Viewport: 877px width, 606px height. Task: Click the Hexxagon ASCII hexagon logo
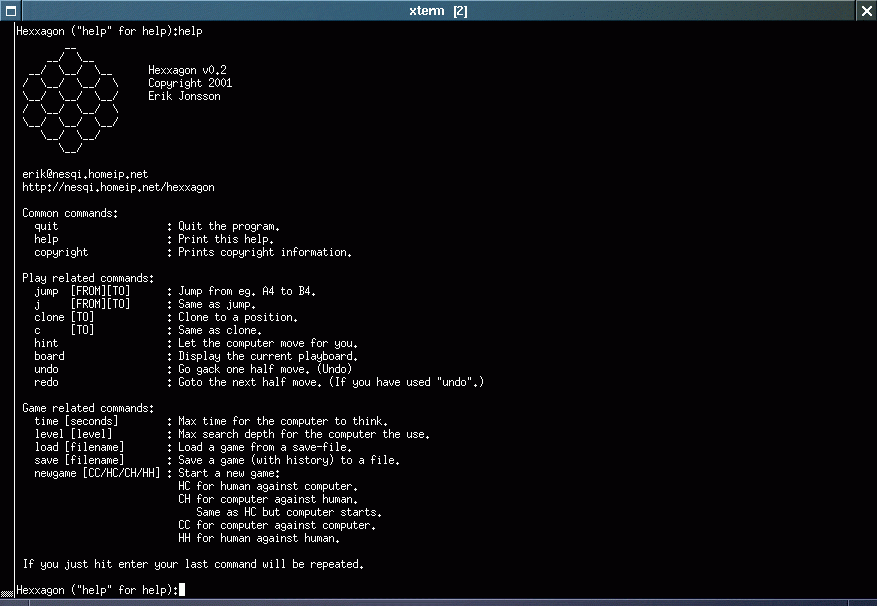tap(70, 101)
